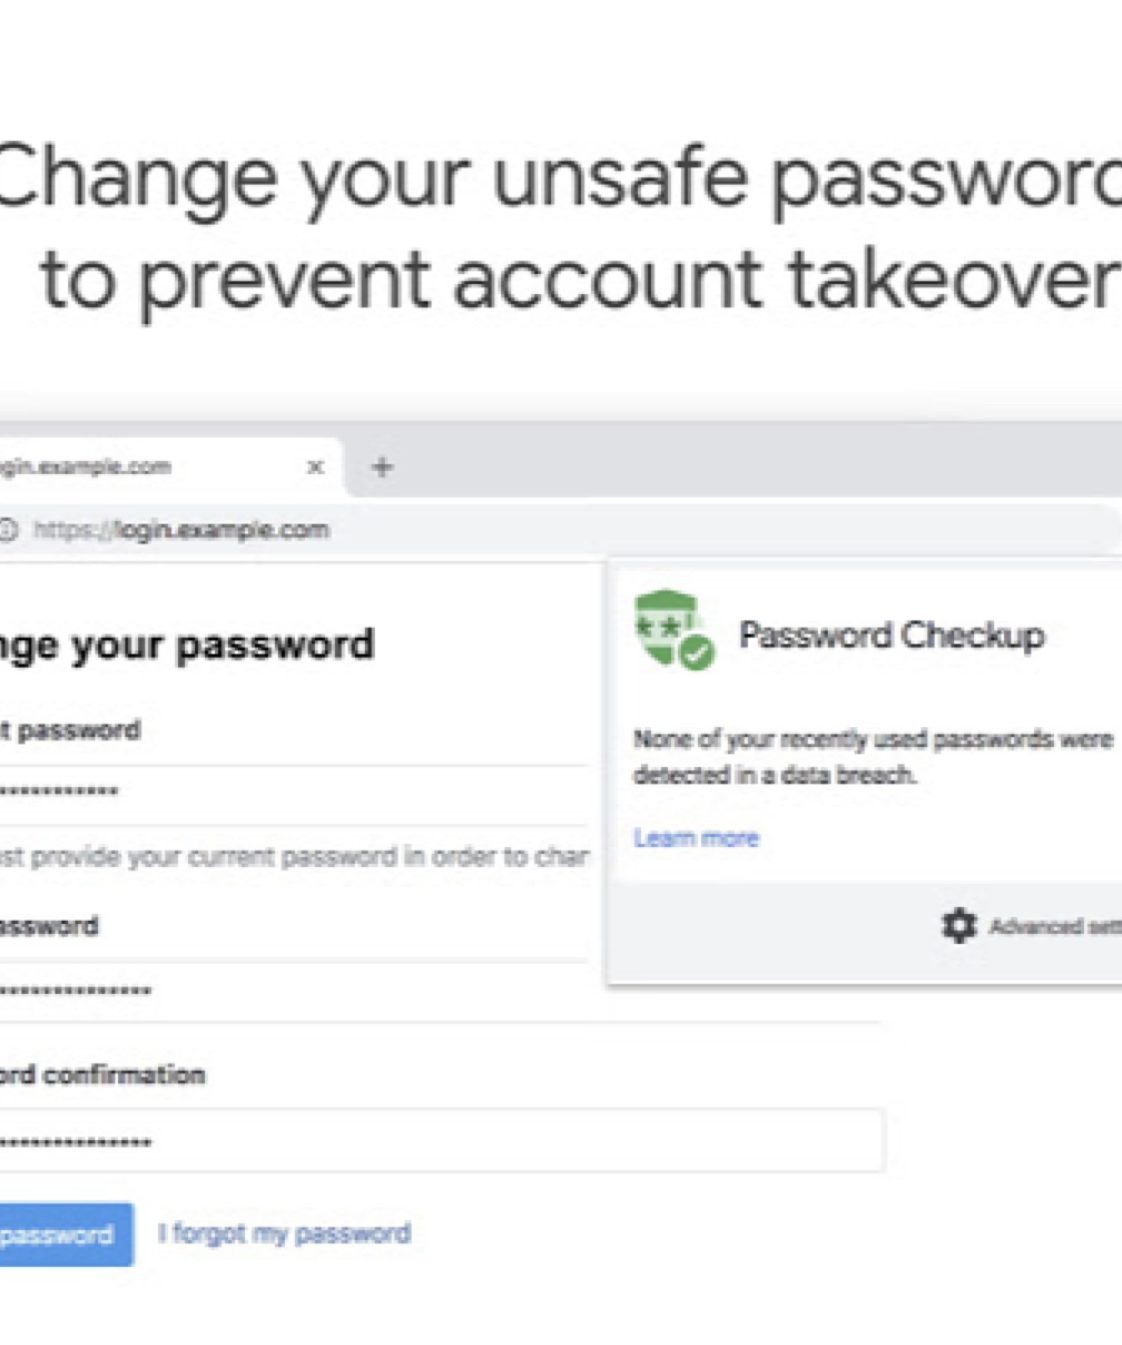The height and width of the screenshot is (1345, 1122).
Task: Click the Password Checkup popup title
Action: (x=891, y=635)
